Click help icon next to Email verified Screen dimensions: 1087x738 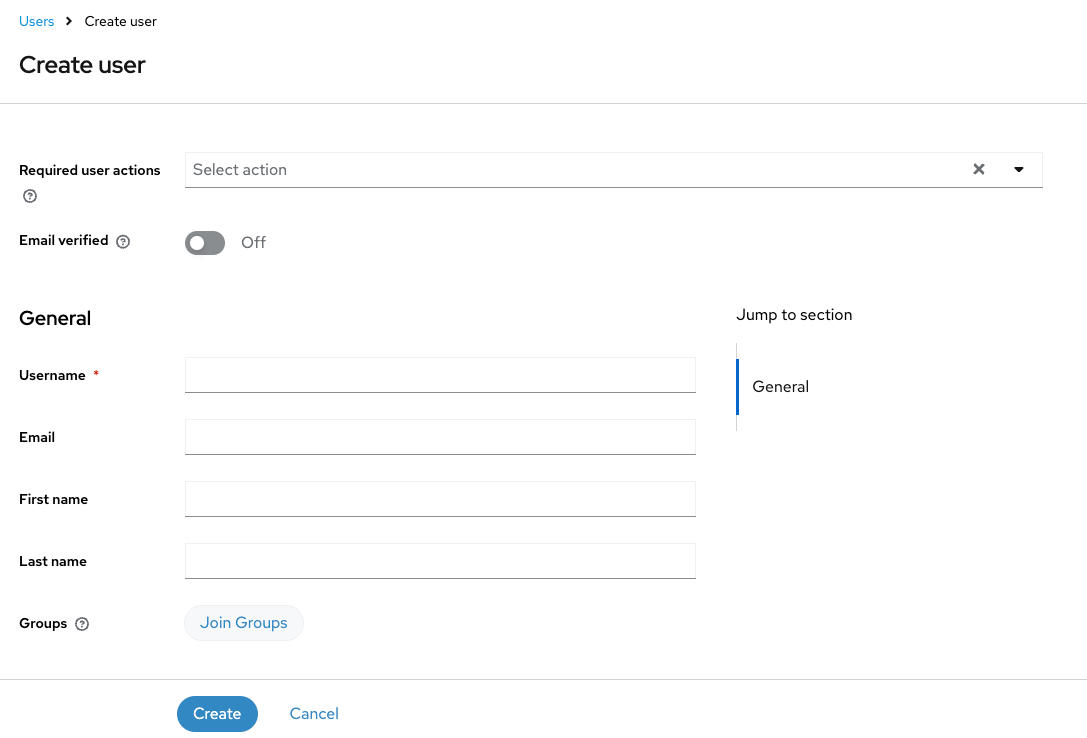[123, 241]
